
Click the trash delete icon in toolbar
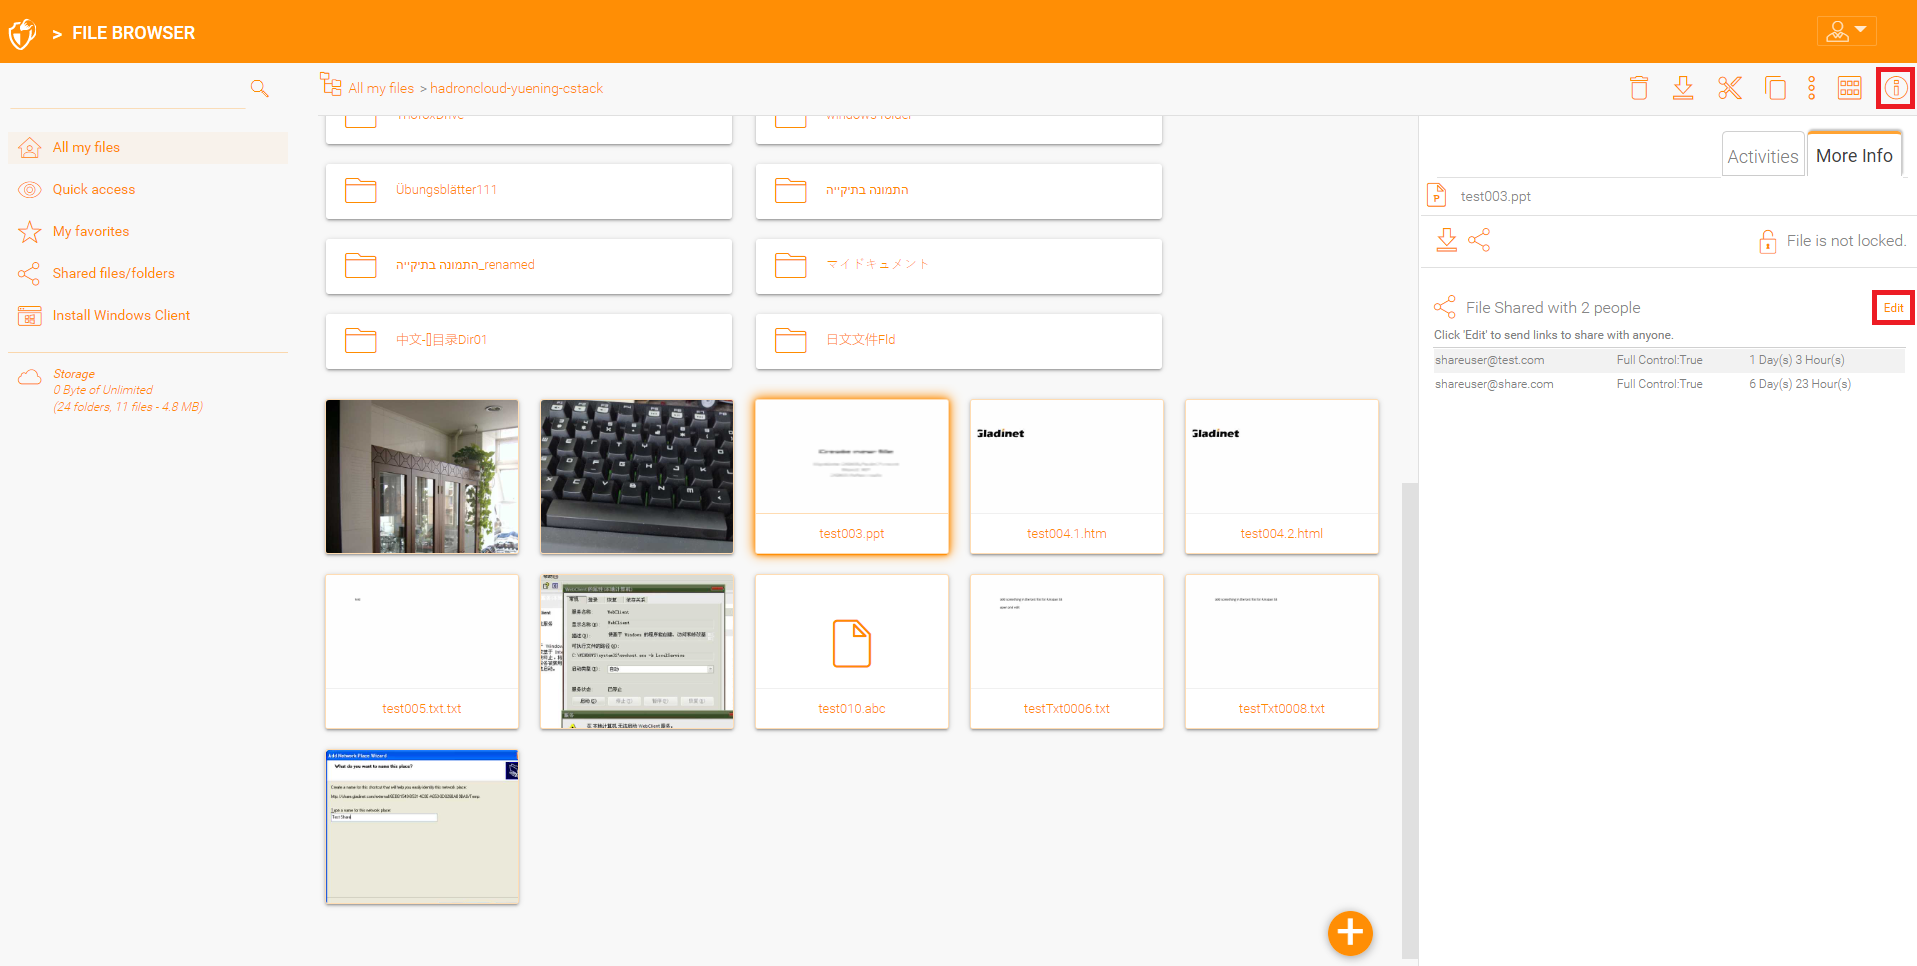(x=1638, y=88)
